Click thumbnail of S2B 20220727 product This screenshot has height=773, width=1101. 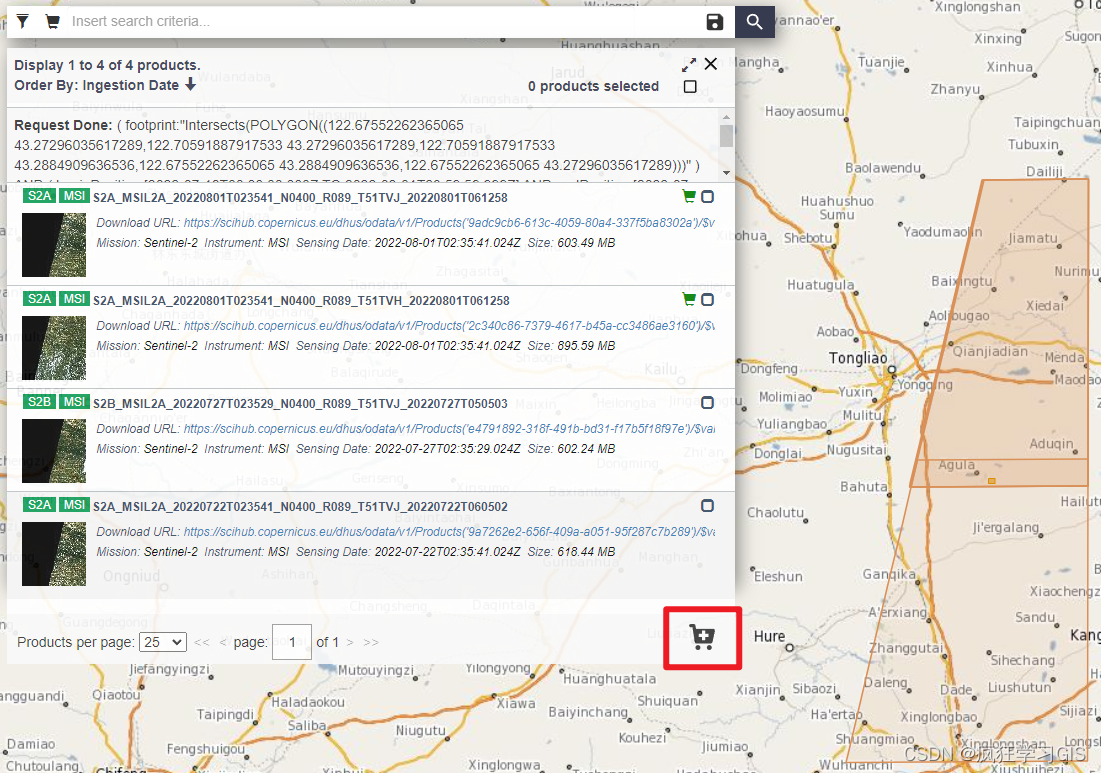coord(54,451)
